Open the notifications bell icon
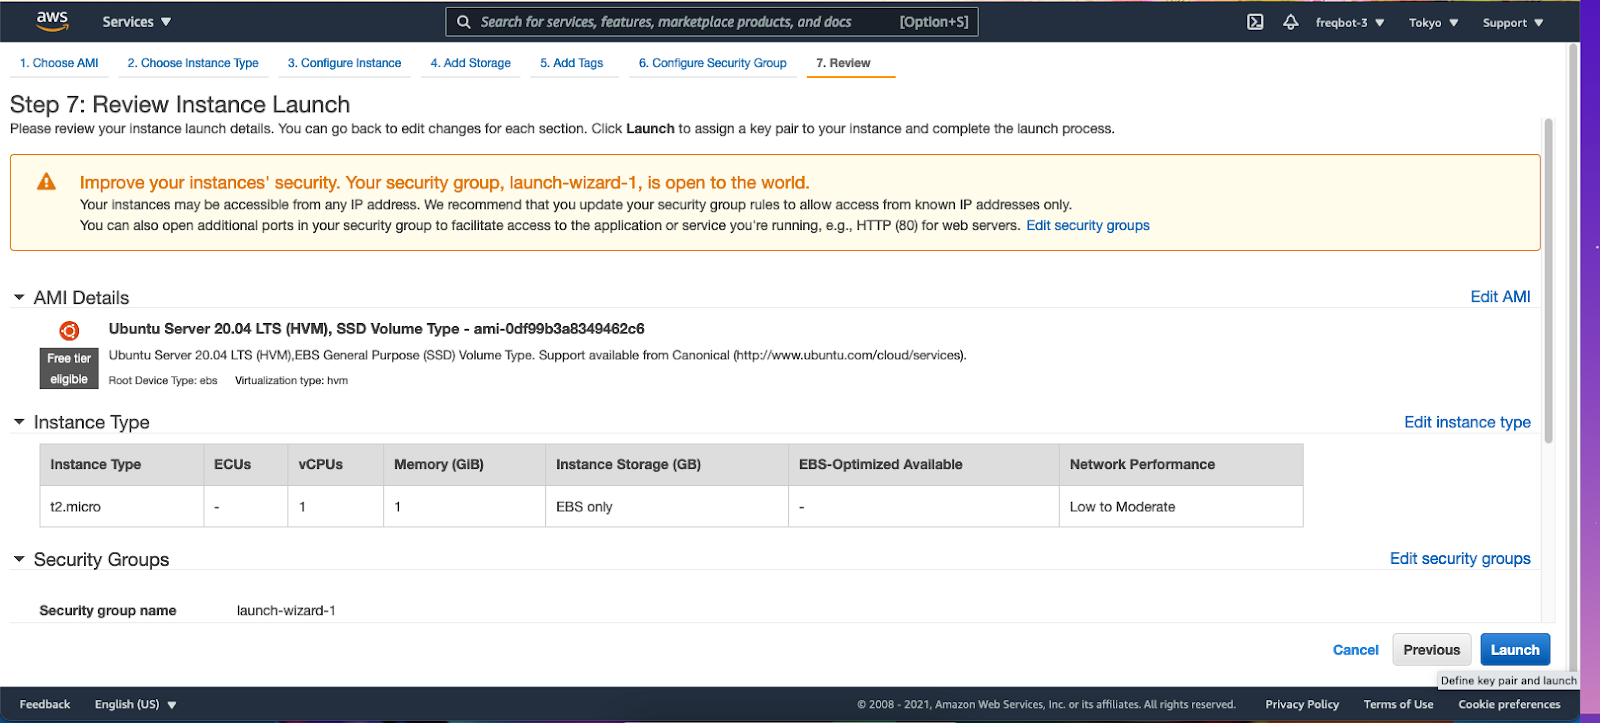1600x723 pixels. pyautogui.click(x=1291, y=22)
